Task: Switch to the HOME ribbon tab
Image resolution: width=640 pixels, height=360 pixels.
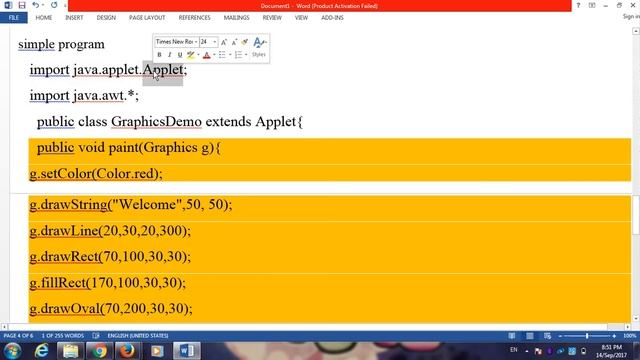Action: [44, 18]
